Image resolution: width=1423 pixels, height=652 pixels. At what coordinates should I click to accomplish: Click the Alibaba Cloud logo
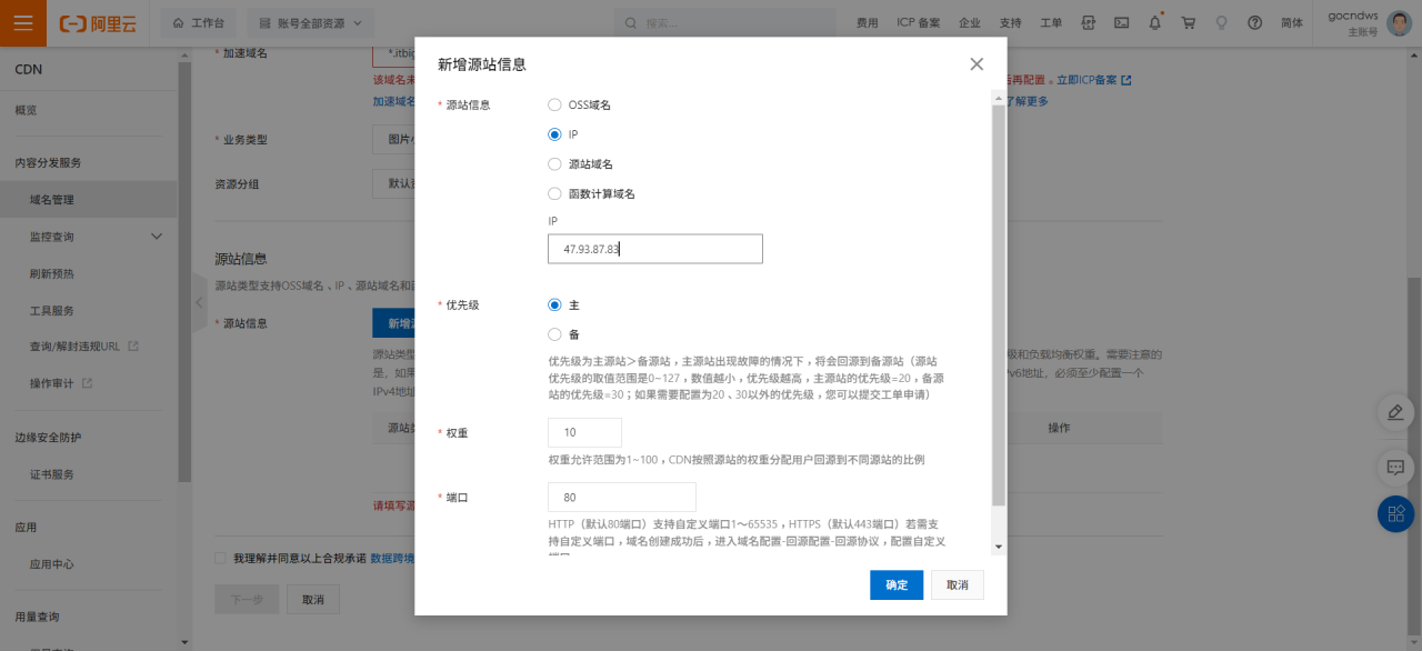(x=98, y=23)
